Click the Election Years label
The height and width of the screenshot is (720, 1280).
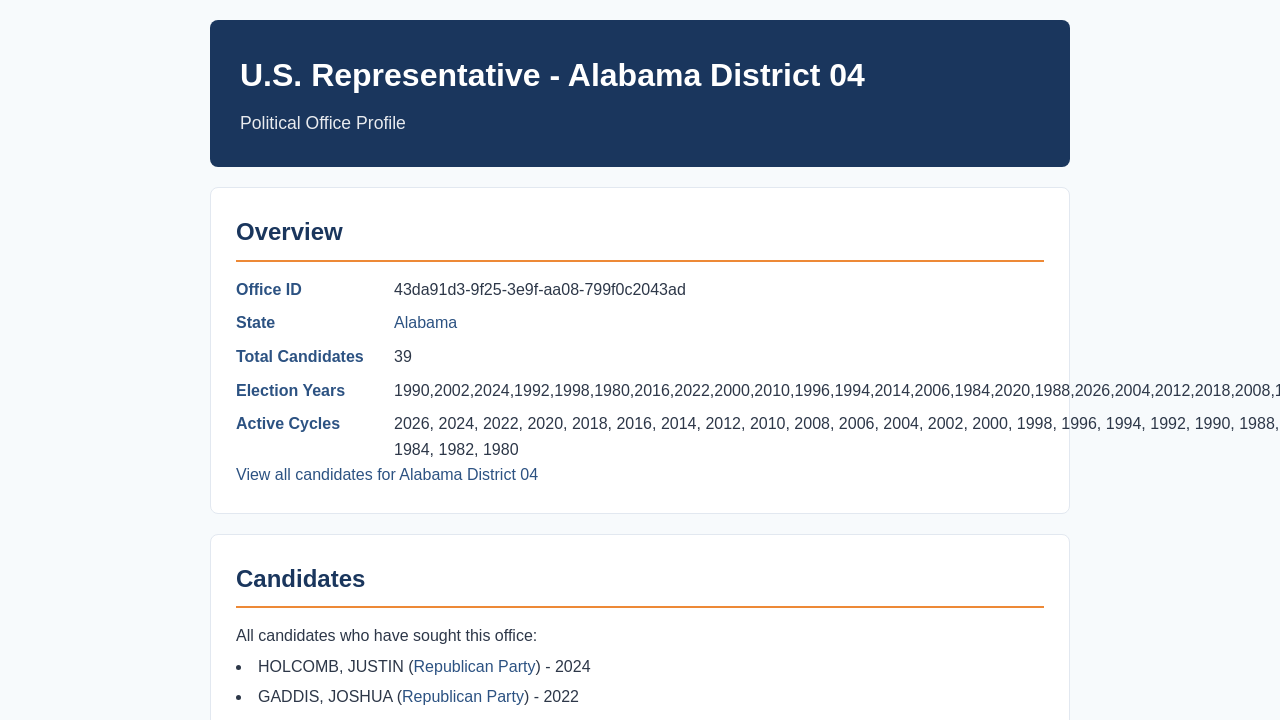[x=290, y=391]
